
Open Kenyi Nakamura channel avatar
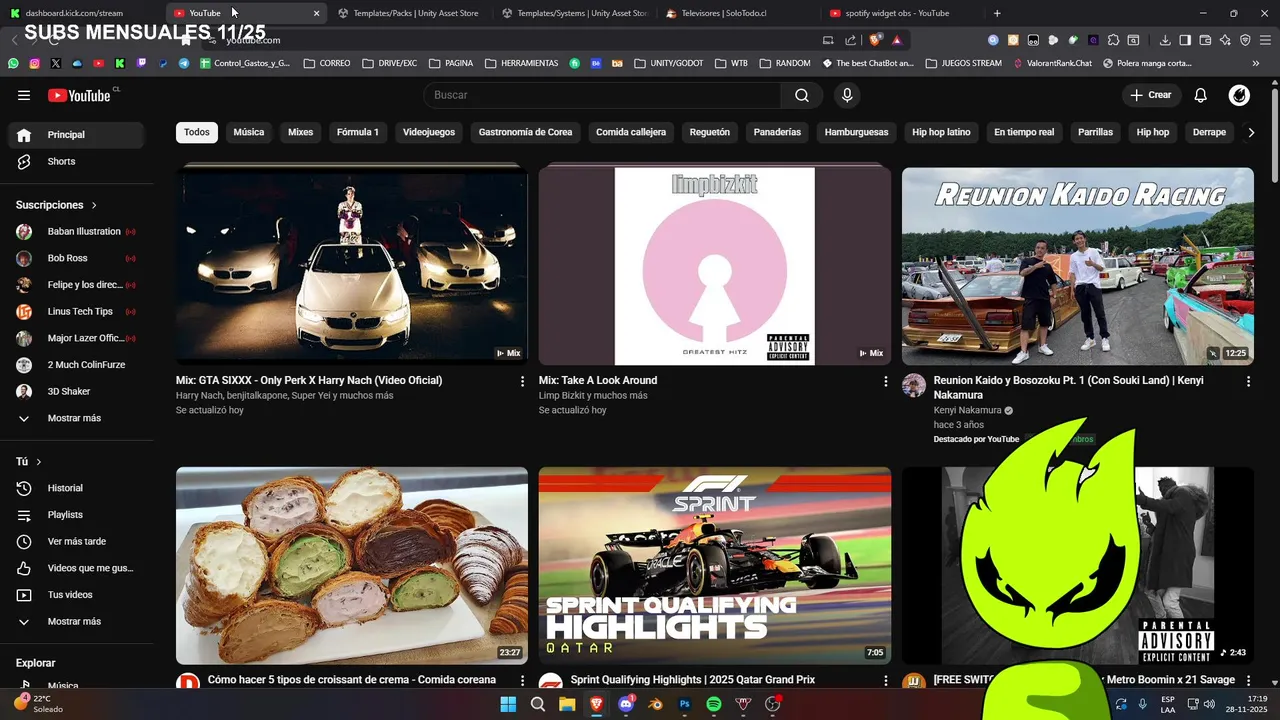[x=914, y=386]
